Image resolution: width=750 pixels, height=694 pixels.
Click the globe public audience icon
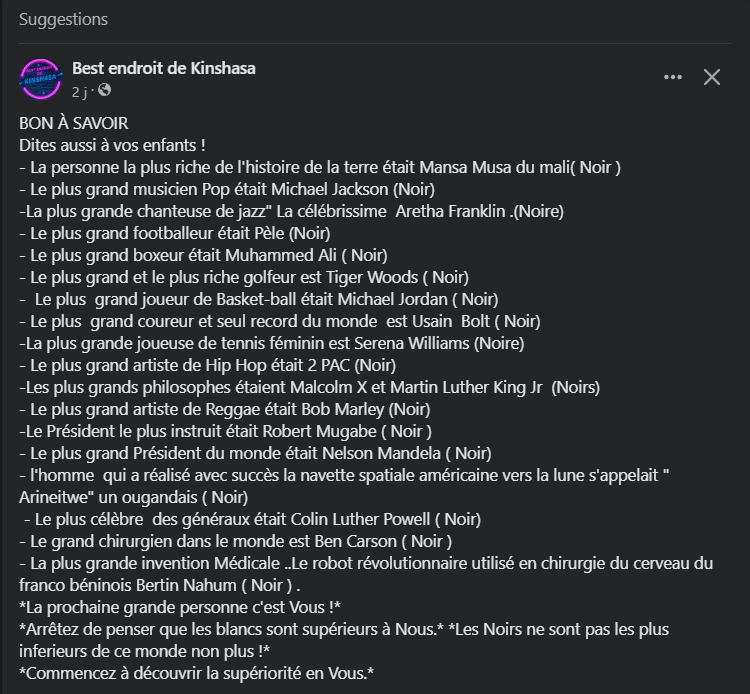point(105,91)
